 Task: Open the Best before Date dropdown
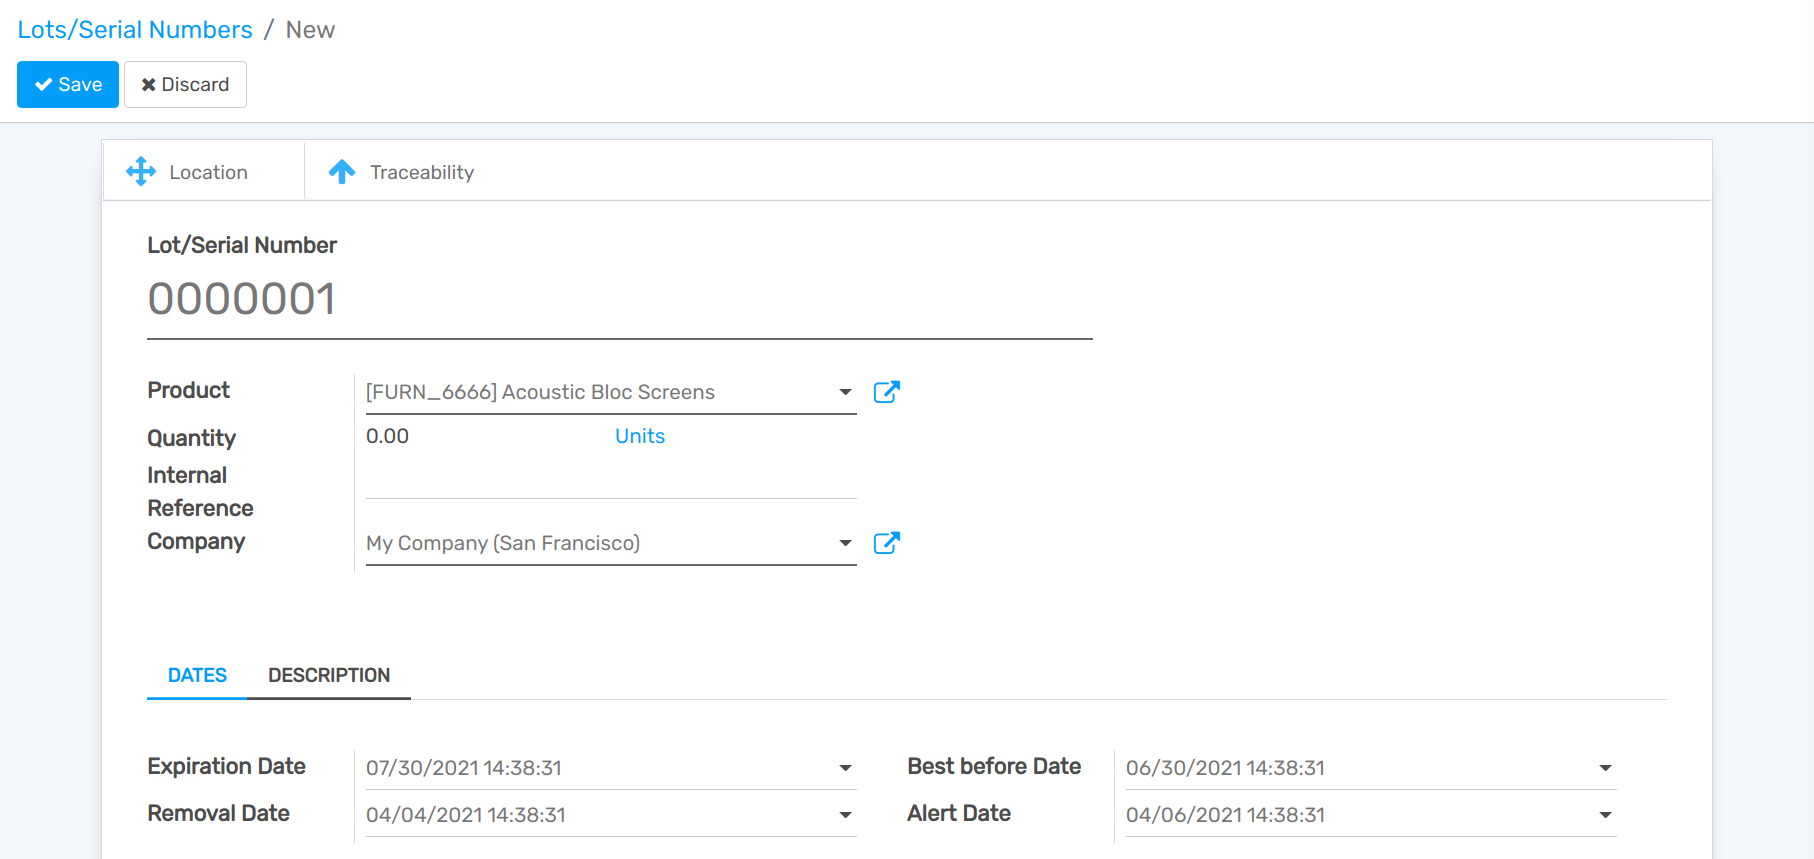pos(1605,768)
